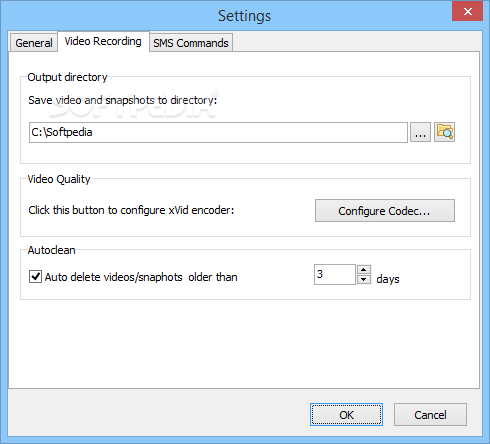Click the days value field

pyautogui.click(x=335, y=275)
